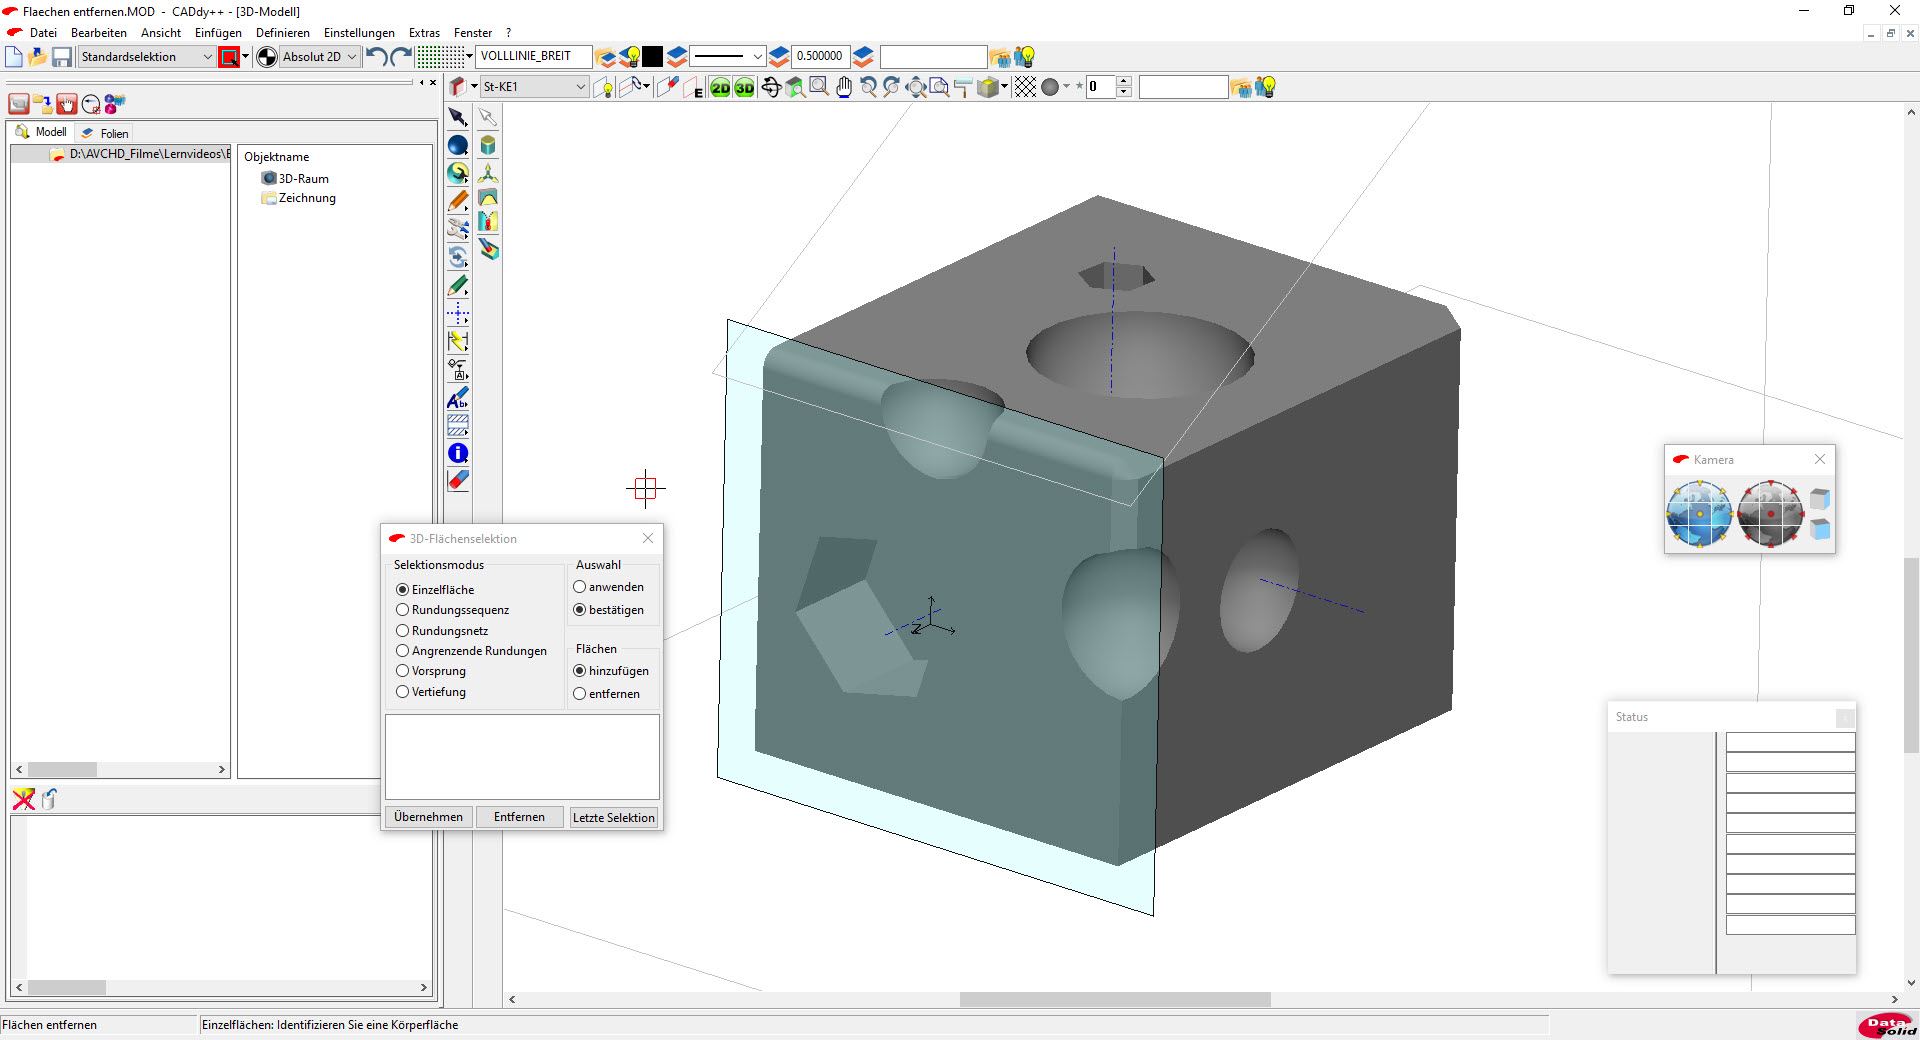
Task: Save the model with the floppy disk icon
Action: [x=62, y=57]
